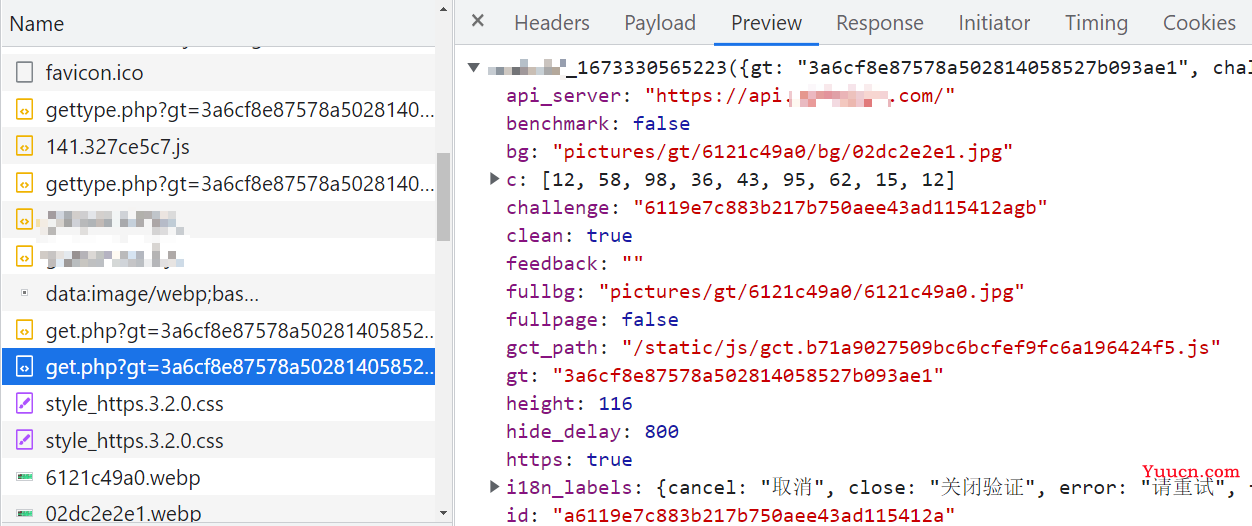Collapse the root JSON response object
The image size is (1252, 526).
click(474, 68)
